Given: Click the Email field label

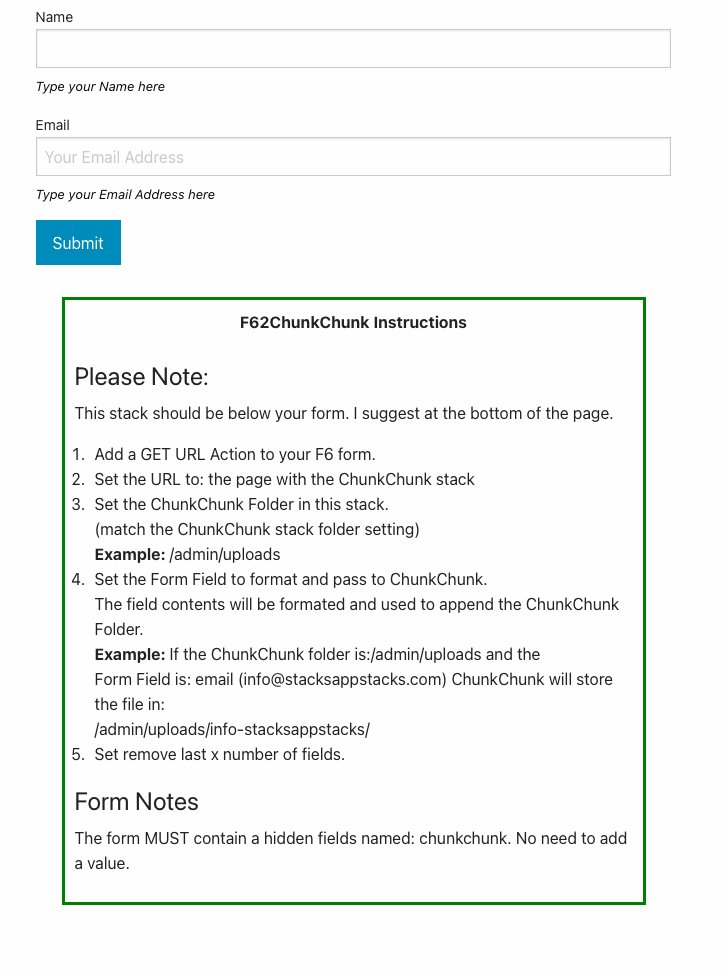Looking at the screenshot, I should [53, 125].
